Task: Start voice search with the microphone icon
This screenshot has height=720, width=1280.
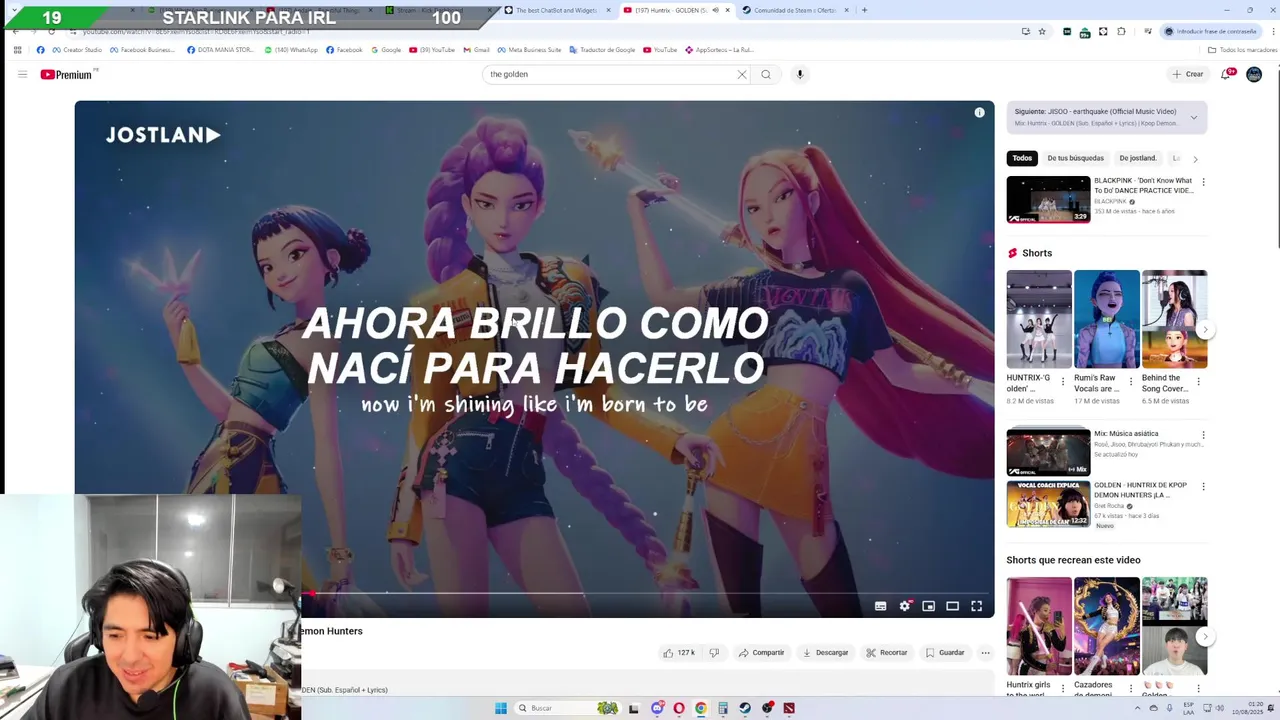Action: click(x=800, y=74)
